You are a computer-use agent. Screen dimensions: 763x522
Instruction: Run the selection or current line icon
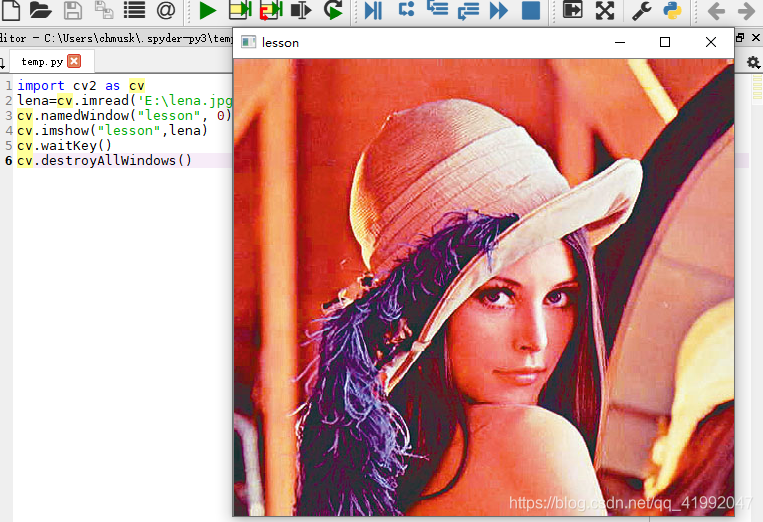point(301,10)
